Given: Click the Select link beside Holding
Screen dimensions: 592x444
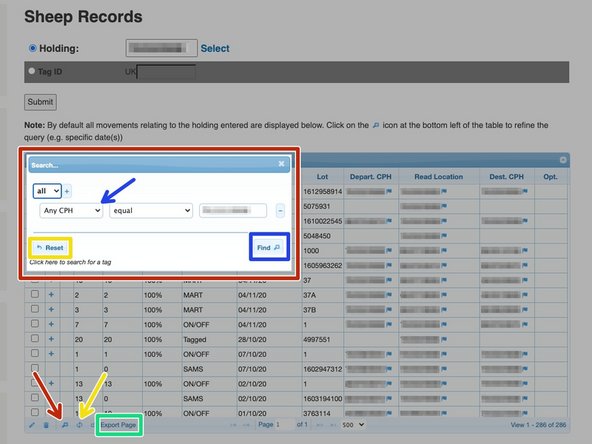Looking at the screenshot, I should (215, 48).
